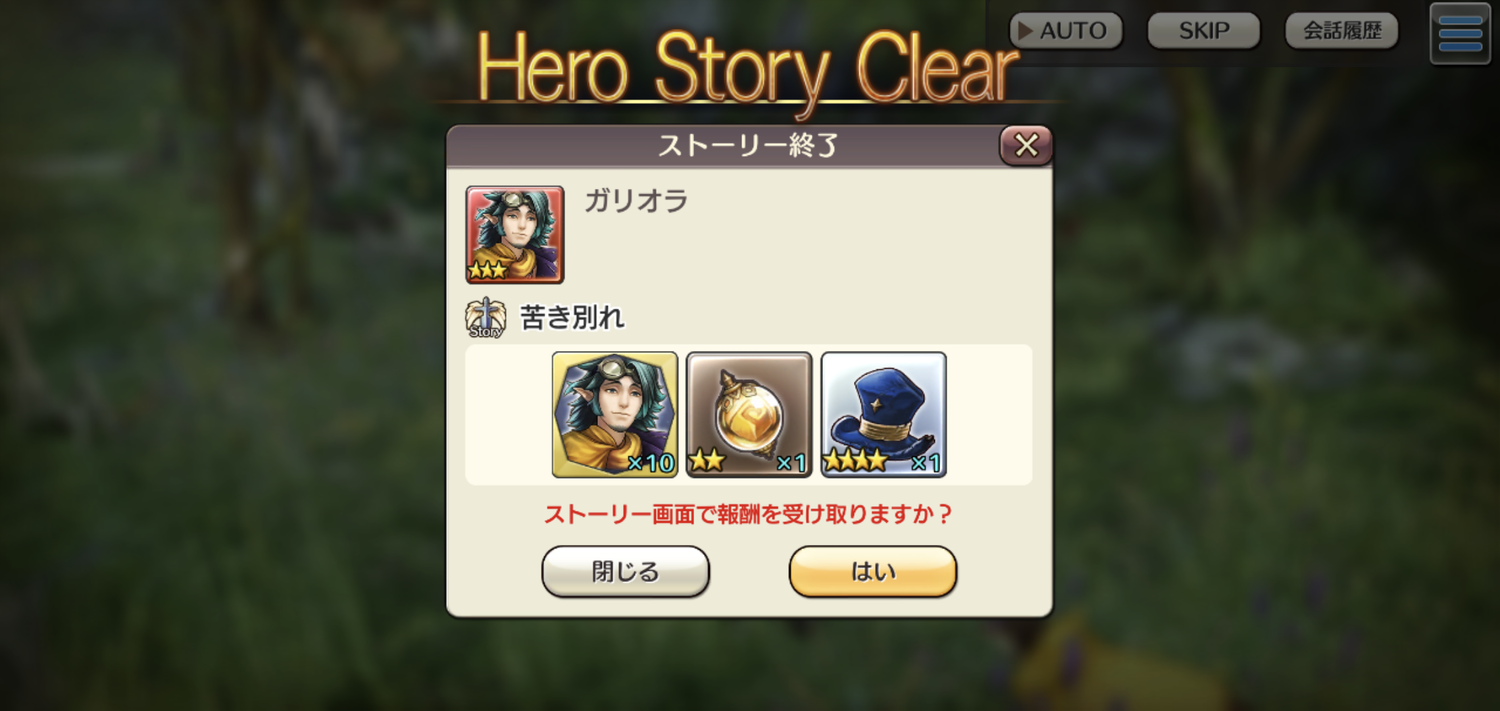Click the four-star rating on the hat
Image resolution: width=1500 pixels, height=711 pixels.
pos(855,461)
